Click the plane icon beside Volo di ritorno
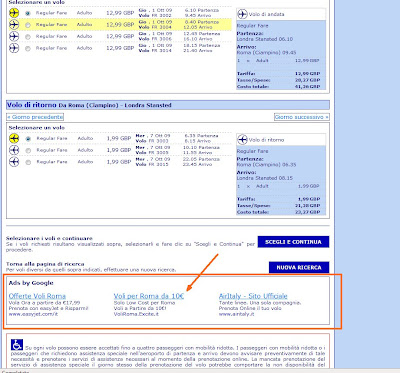400x373 pixels. (242, 140)
